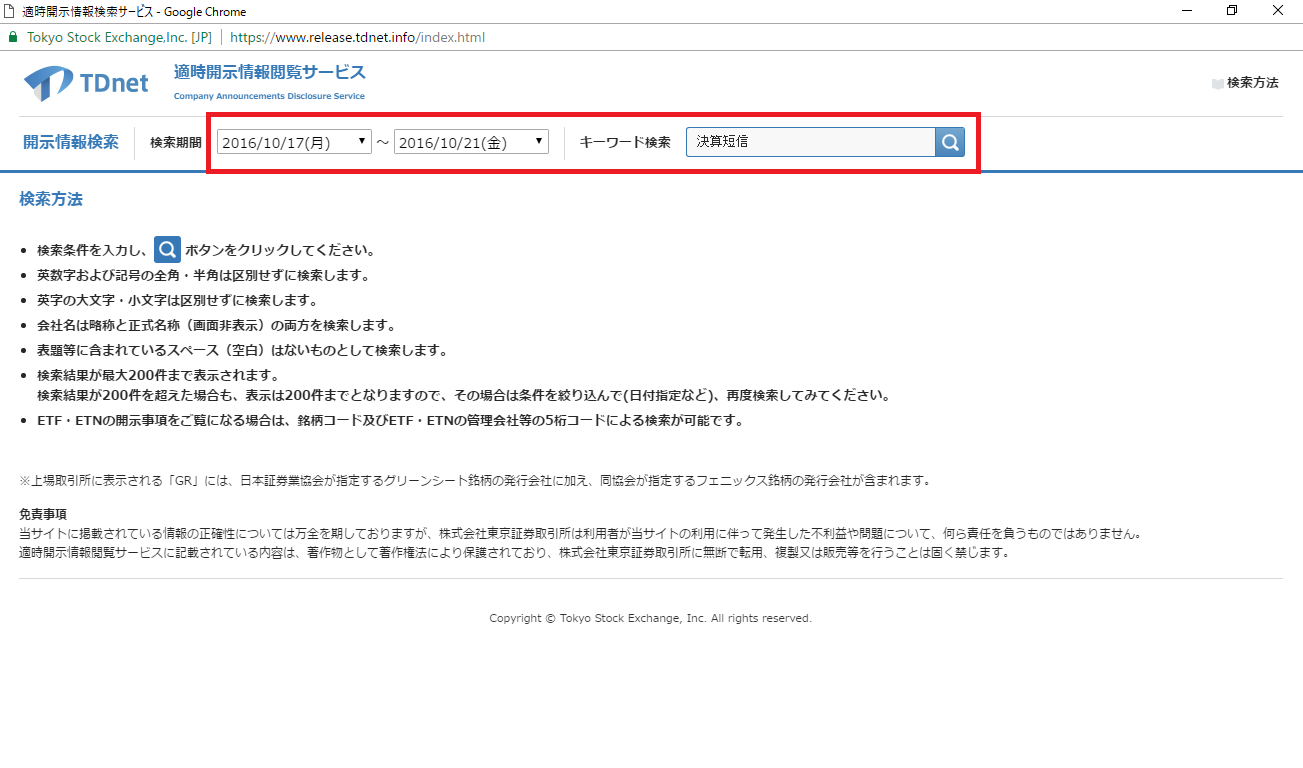Click the ETF・ETNの開示事項 bullet line
1303x768 pixels.
391,420
